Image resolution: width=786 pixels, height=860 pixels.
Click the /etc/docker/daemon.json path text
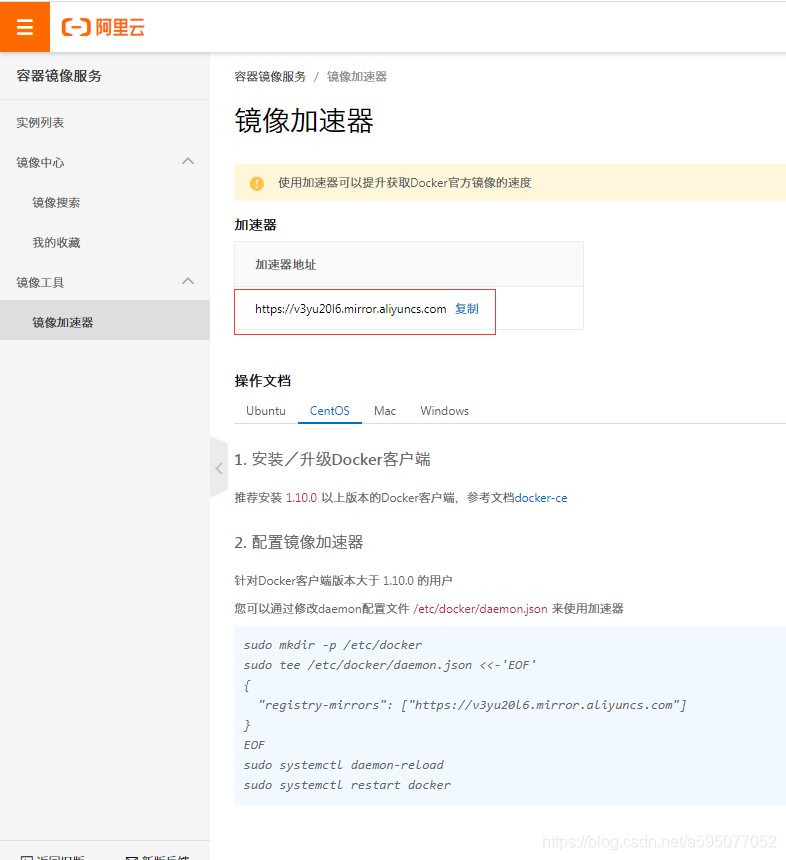coord(480,609)
